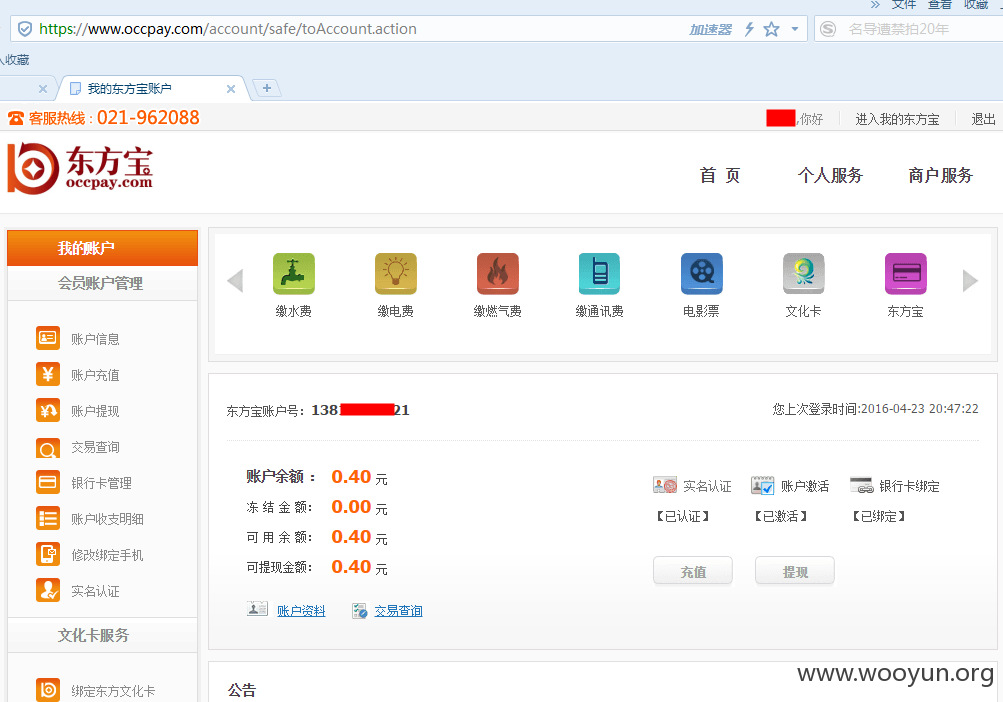Click 进入我的东方宝 link
This screenshot has height=702, width=1003.
point(897,119)
